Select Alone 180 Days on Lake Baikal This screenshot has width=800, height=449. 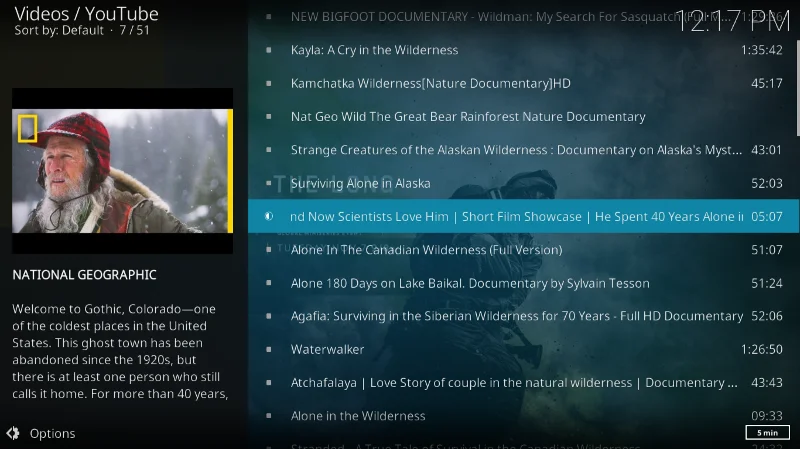point(523,283)
